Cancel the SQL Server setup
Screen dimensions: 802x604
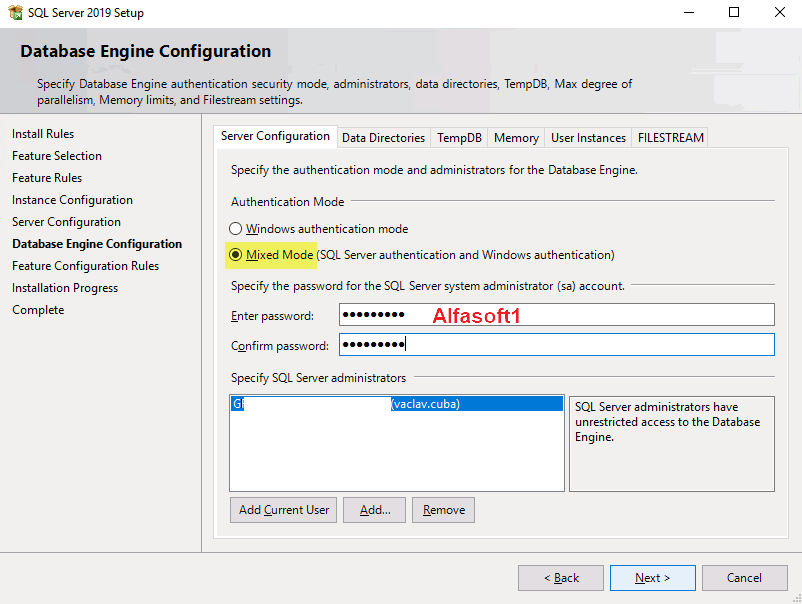tap(744, 578)
